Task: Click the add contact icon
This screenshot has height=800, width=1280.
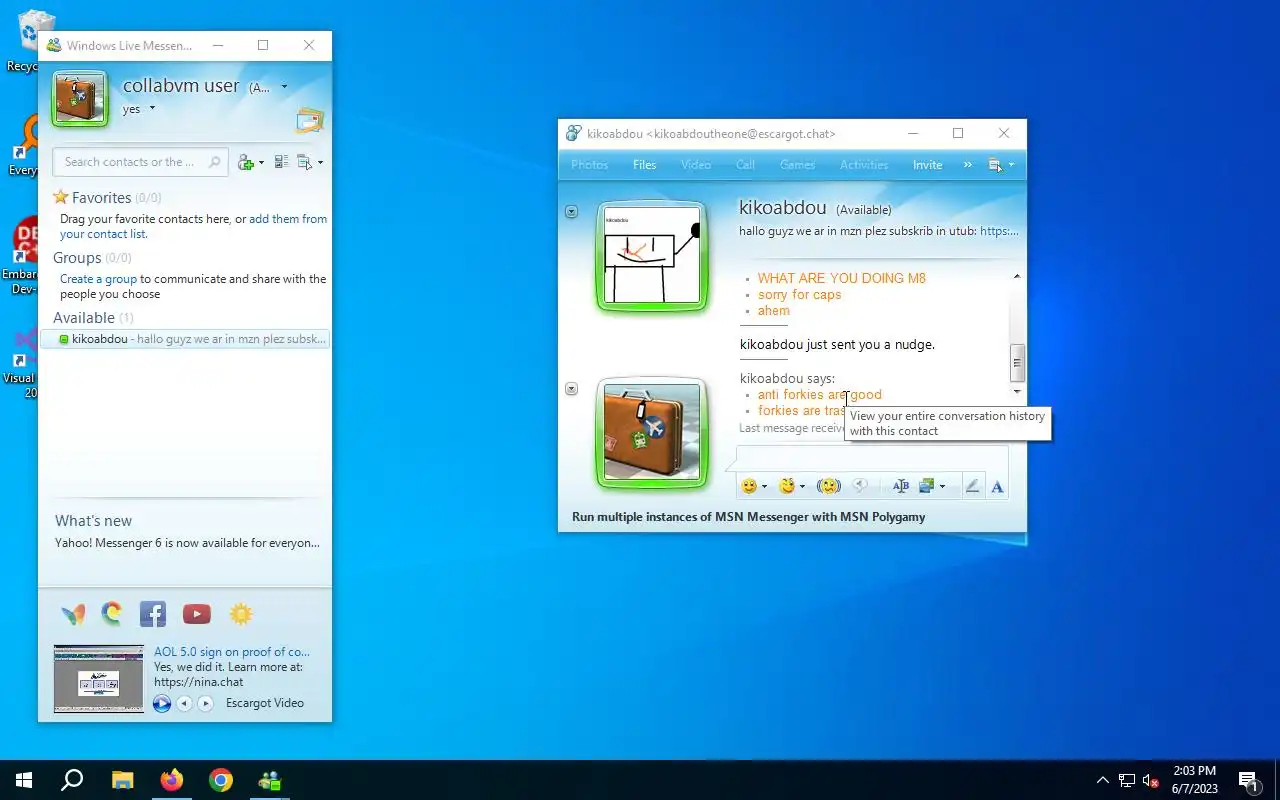Action: [245, 162]
